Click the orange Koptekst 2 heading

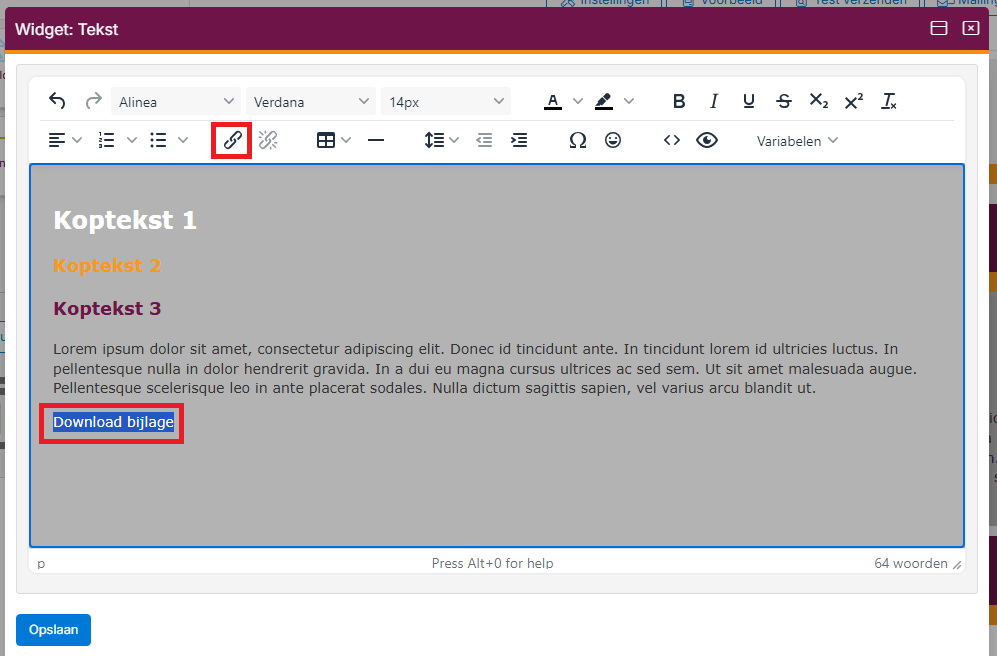pyautogui.click(x=107, y=266)
